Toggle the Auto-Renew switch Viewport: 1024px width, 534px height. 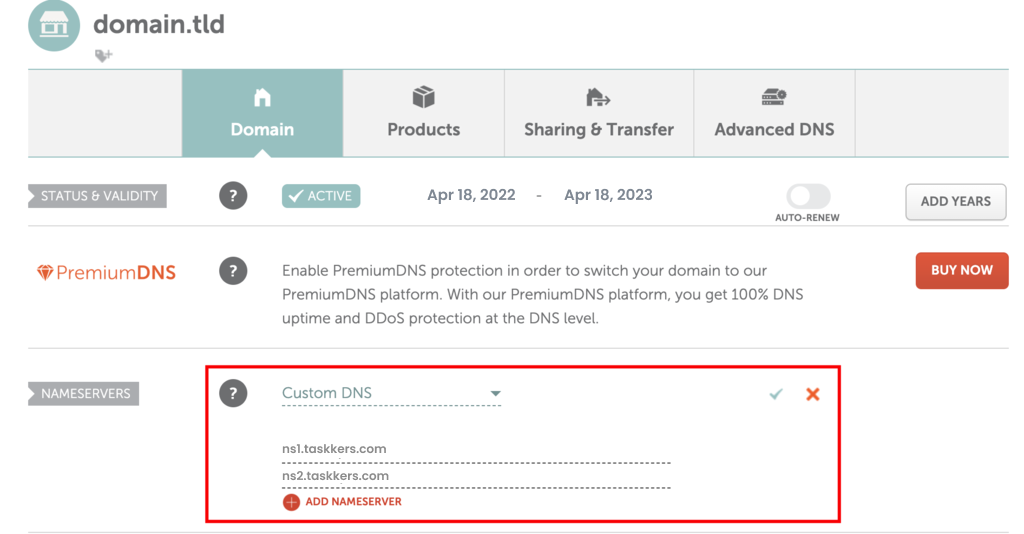click(x=808, y=196)
